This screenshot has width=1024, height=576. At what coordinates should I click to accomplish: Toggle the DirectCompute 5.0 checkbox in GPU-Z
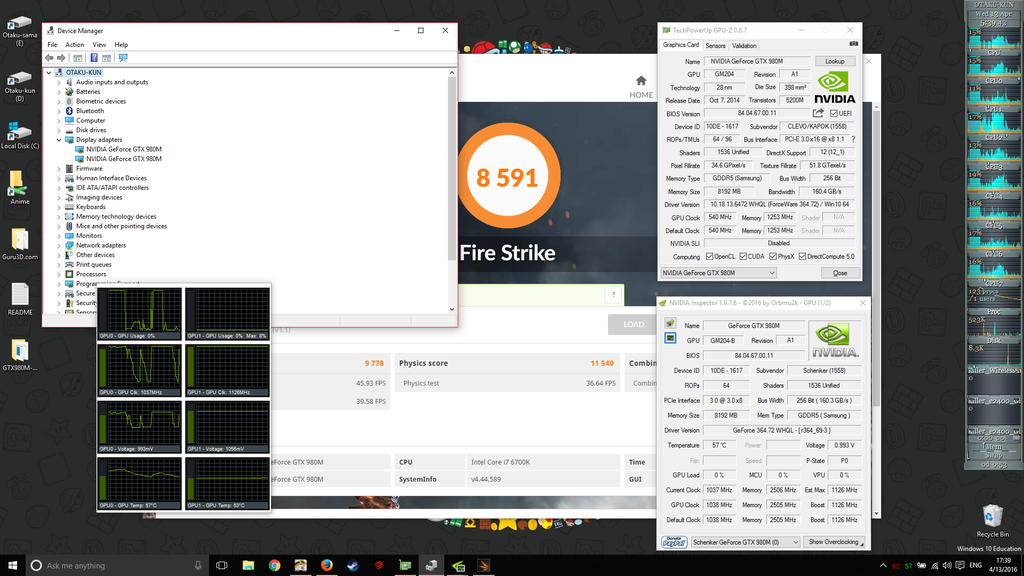(802, 257)
